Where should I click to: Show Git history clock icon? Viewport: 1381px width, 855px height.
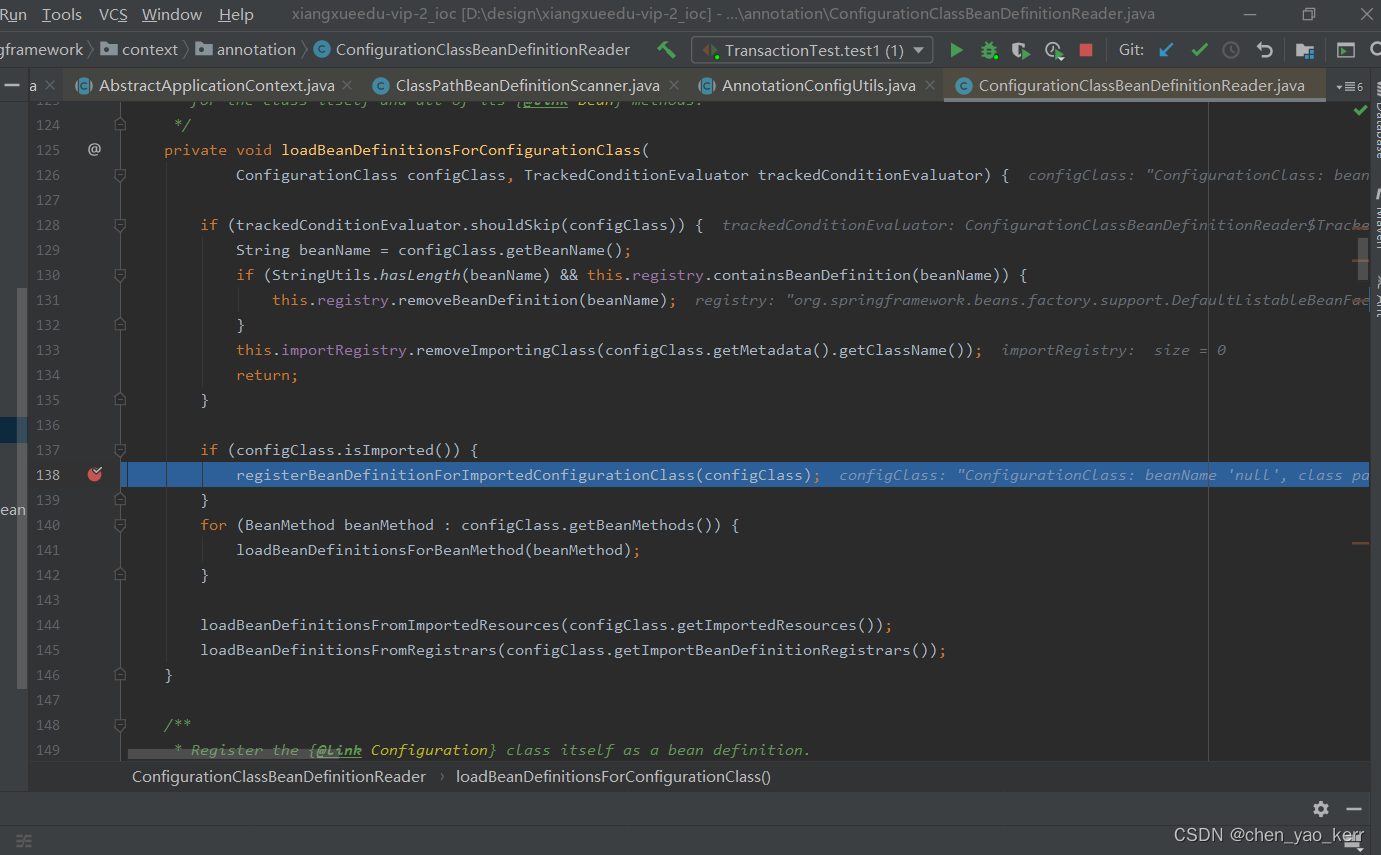(1231, 50)
